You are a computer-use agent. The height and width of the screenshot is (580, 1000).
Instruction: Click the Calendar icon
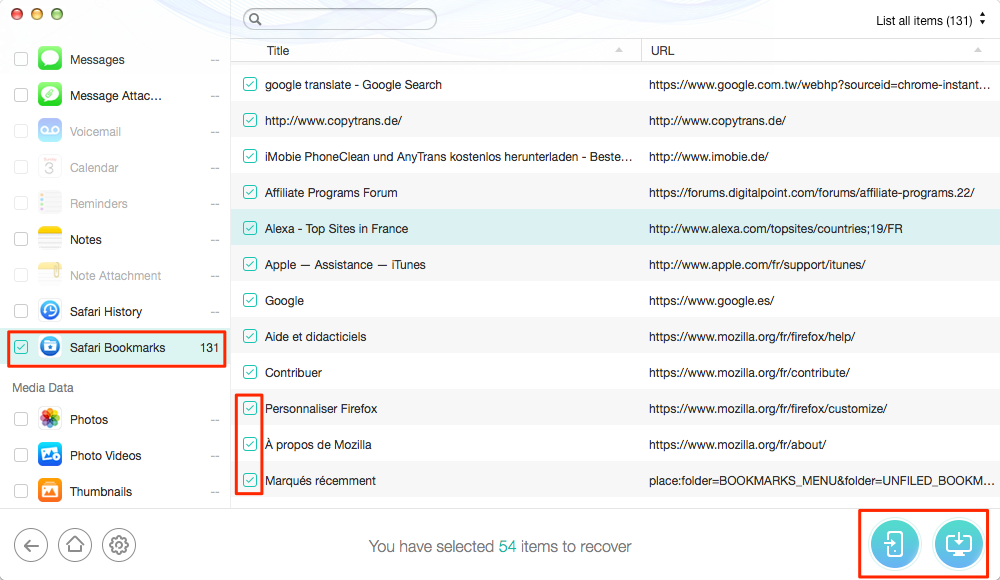50,167
